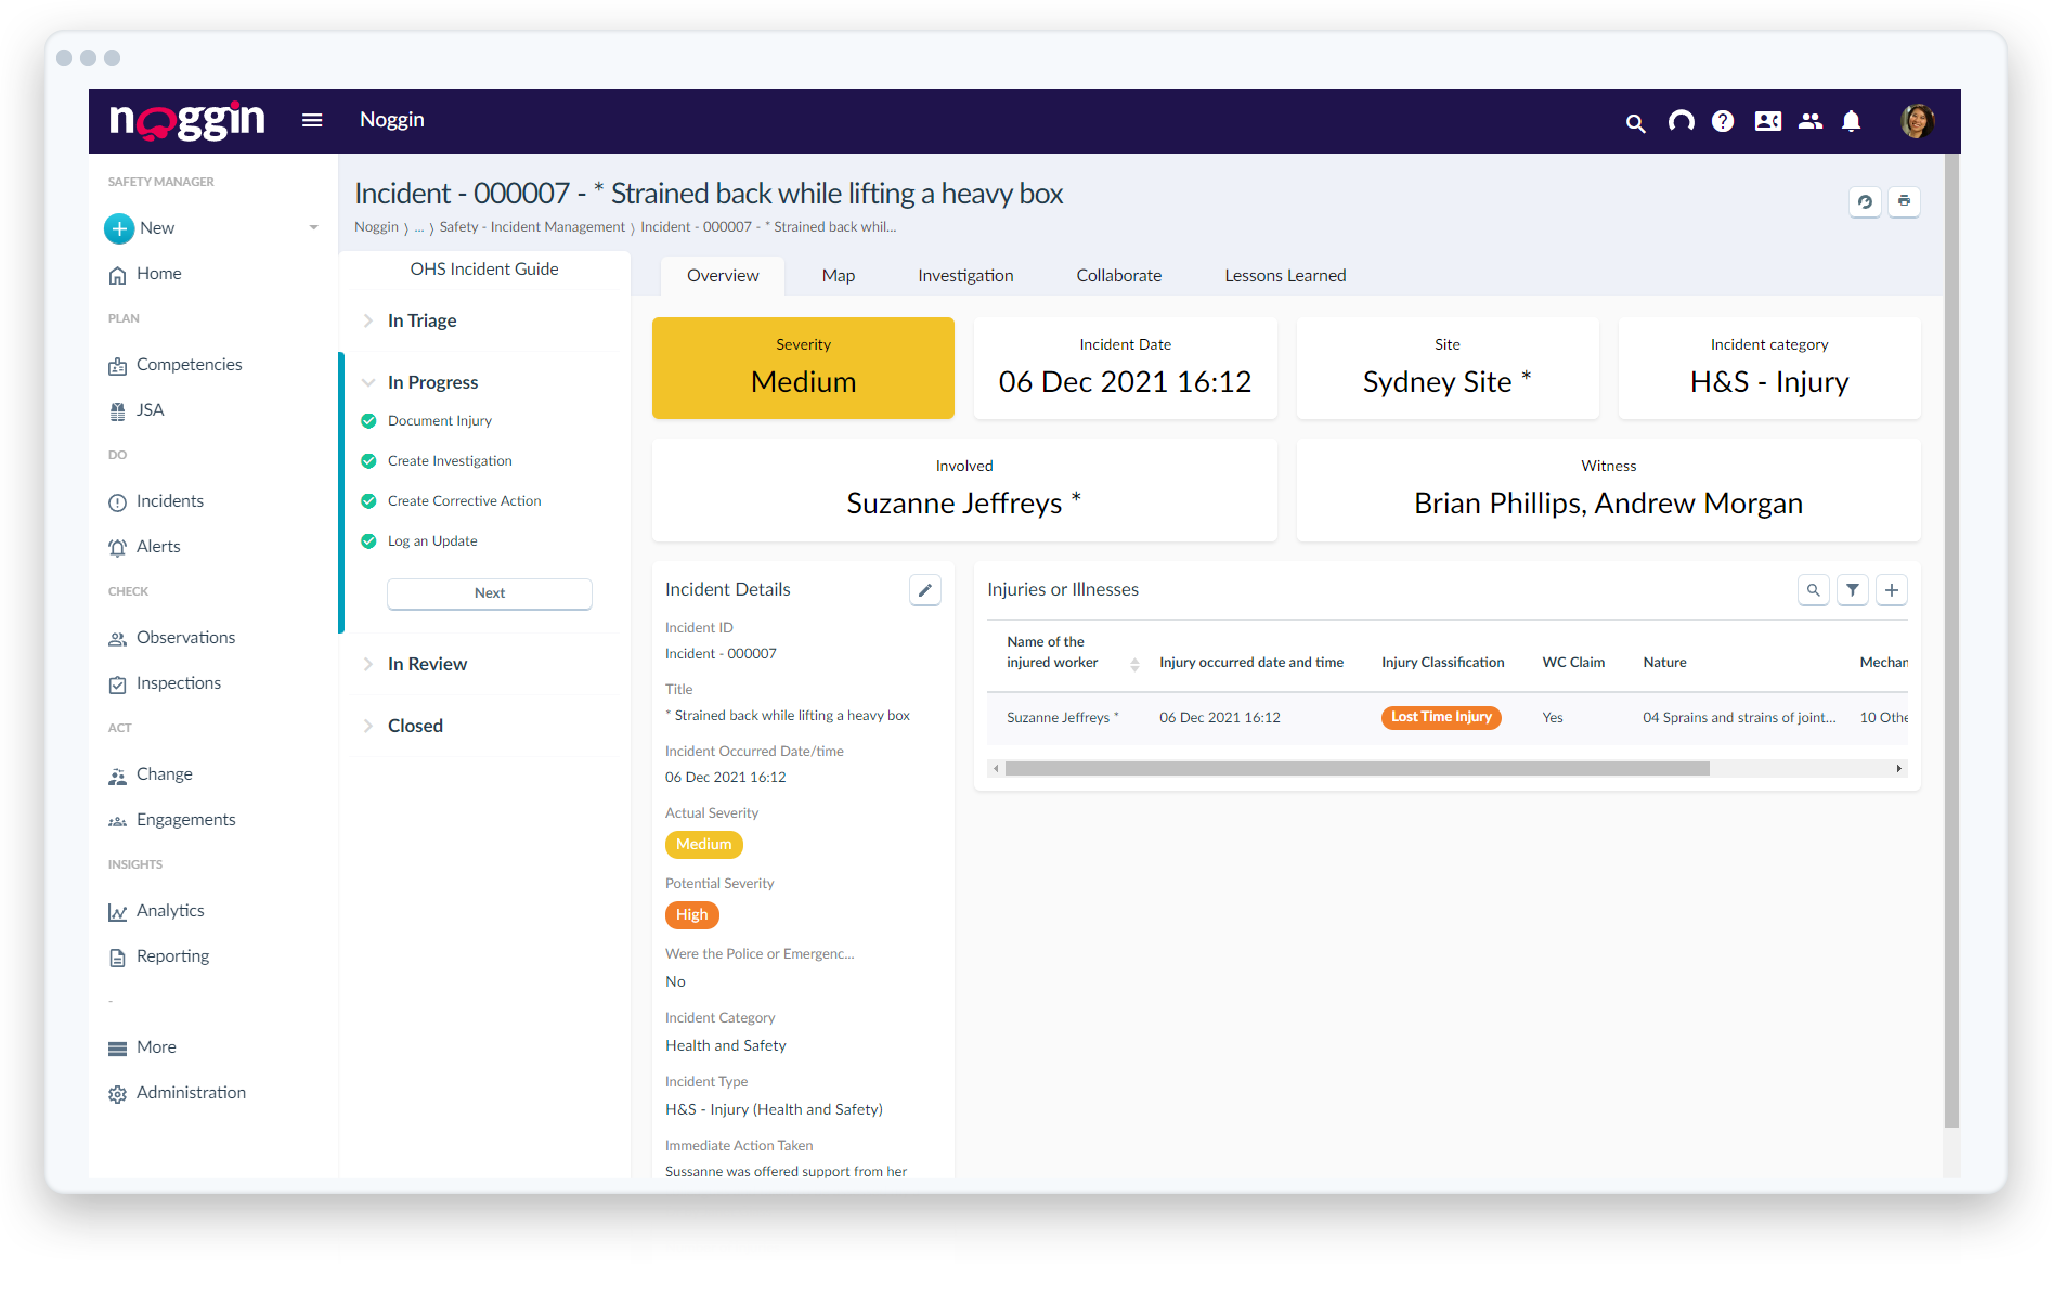Open the Analytics section in sidebar
The height and width of the screenshot is (1294, 2052).
[x=170, y=910]
